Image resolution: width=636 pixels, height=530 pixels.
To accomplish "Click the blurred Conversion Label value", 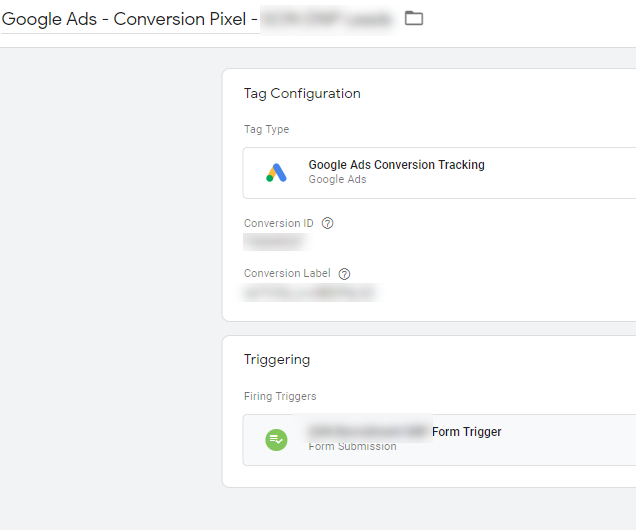I will click(x=310, y=292).
